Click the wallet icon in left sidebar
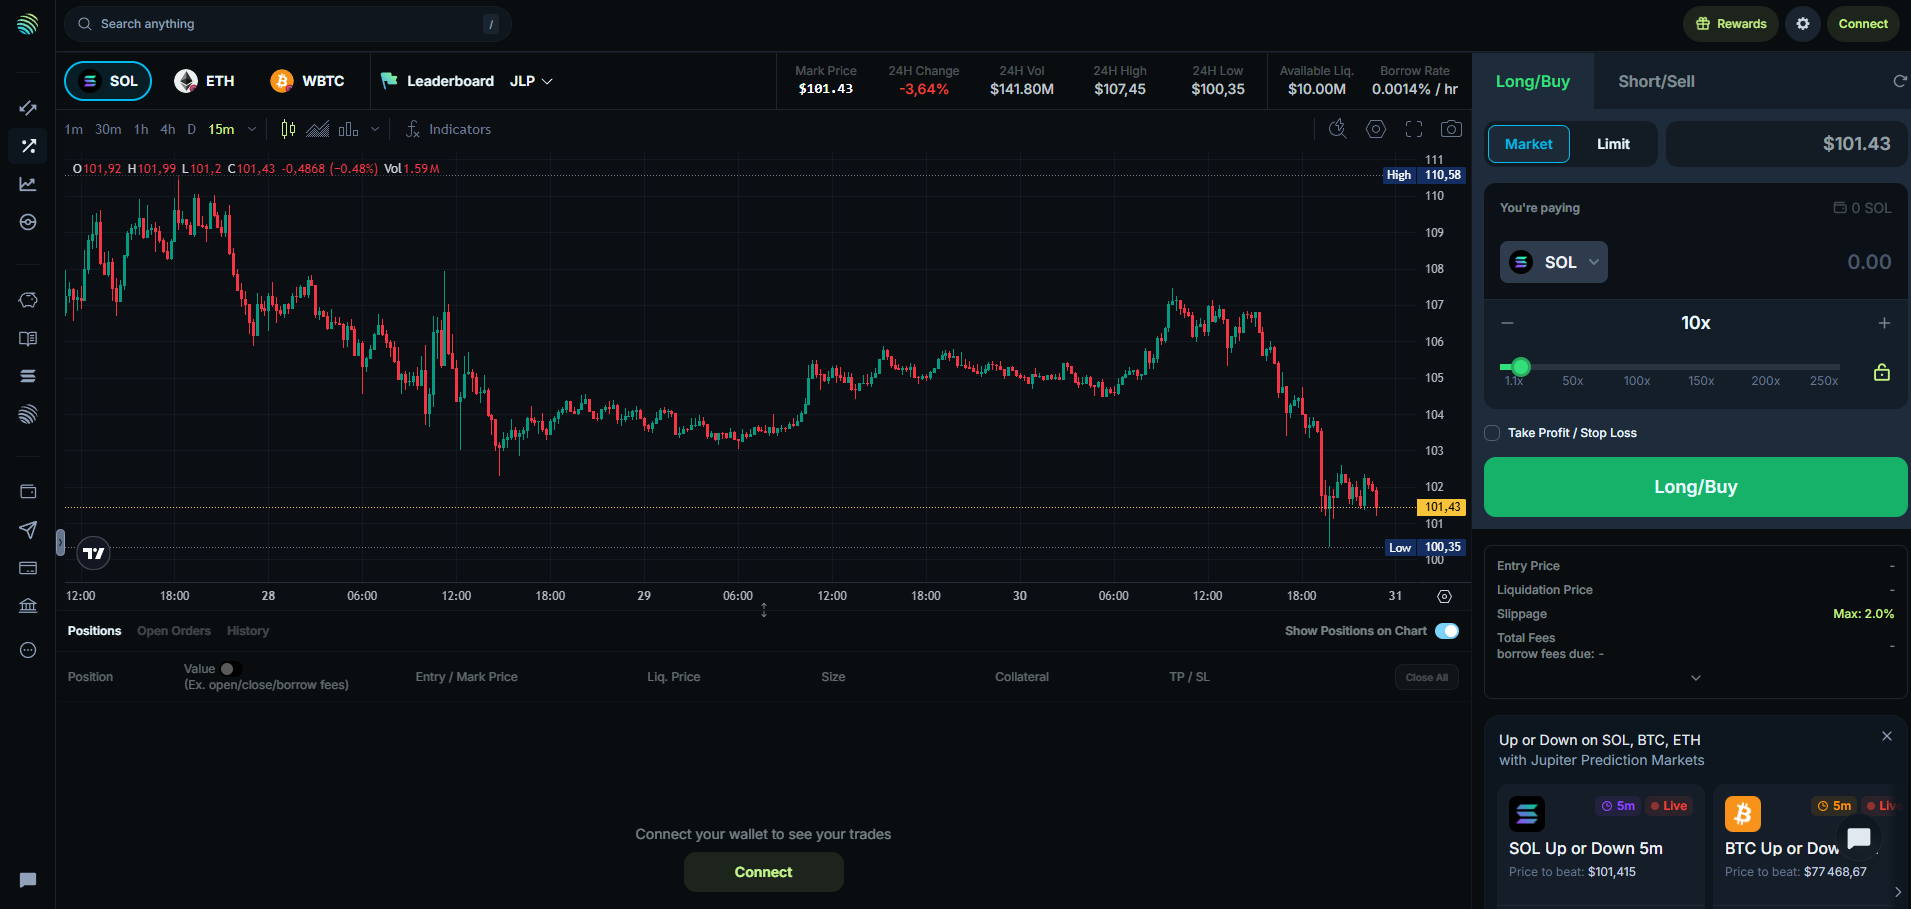 (28, 491)
